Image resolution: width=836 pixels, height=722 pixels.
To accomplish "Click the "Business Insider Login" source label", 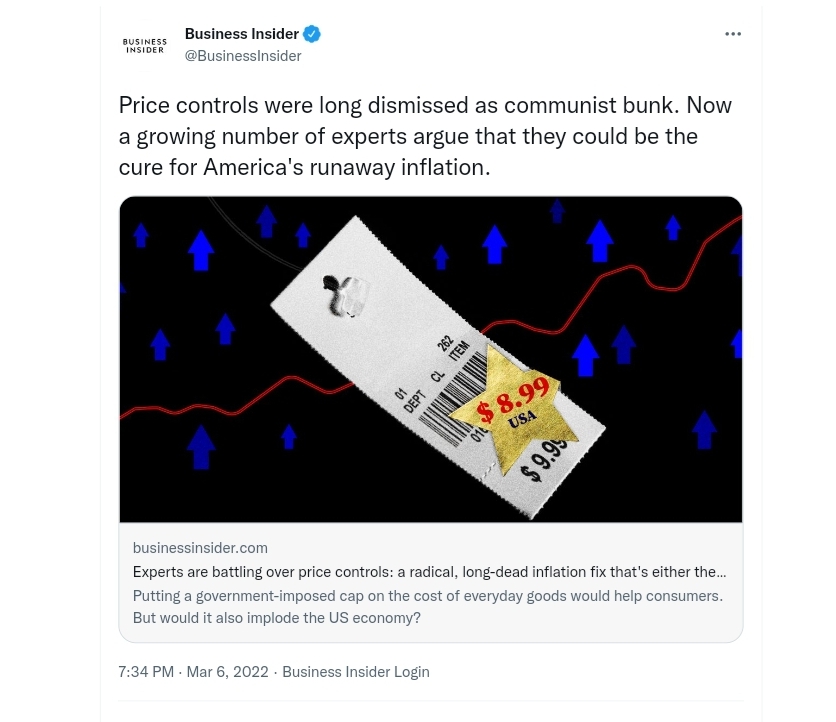I will [x=355, y=672].
